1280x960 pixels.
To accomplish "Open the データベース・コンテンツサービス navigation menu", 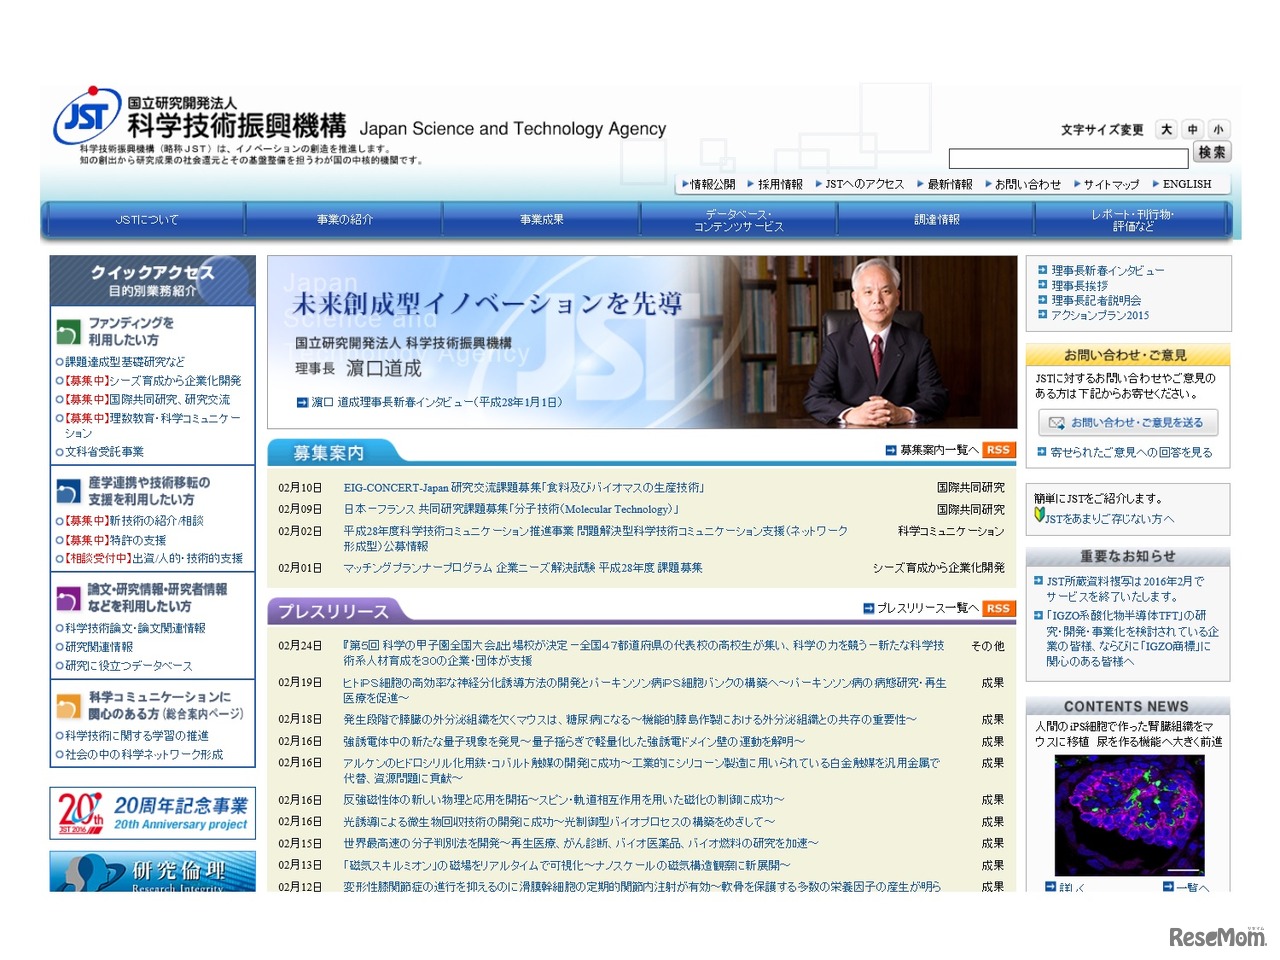I will coord(739,219).
